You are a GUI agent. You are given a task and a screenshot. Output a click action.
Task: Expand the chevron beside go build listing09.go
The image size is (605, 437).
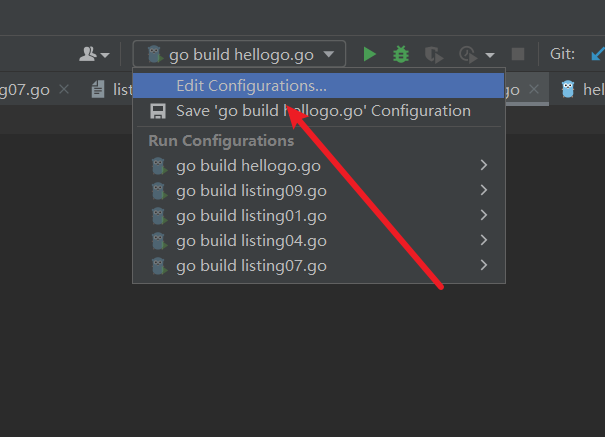click(x=484, y=190)
